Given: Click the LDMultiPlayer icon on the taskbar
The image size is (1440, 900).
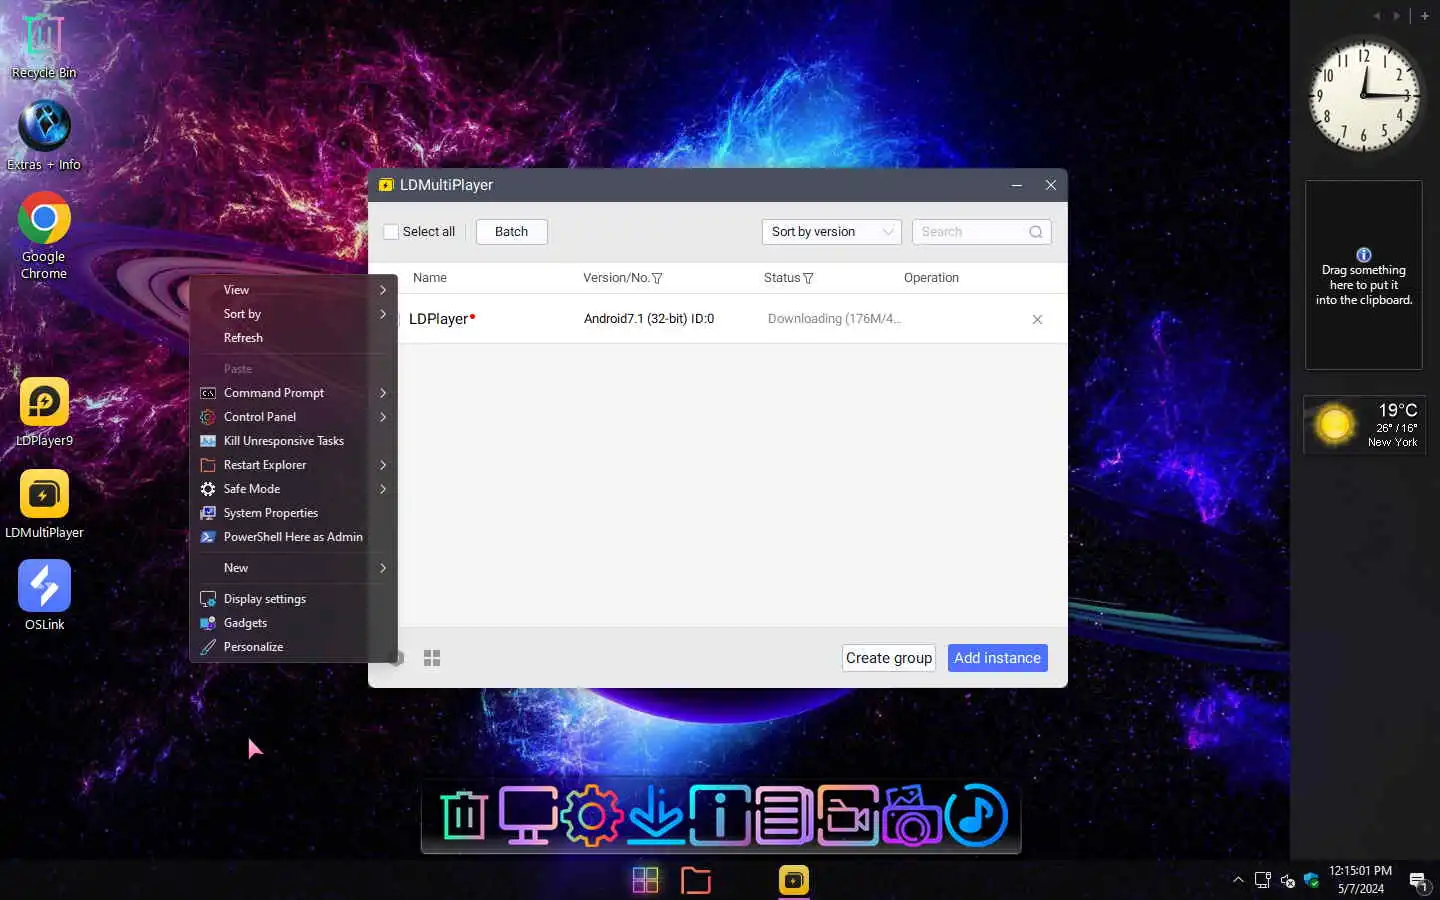Looking at the screenshot, I should click(794, 880).
